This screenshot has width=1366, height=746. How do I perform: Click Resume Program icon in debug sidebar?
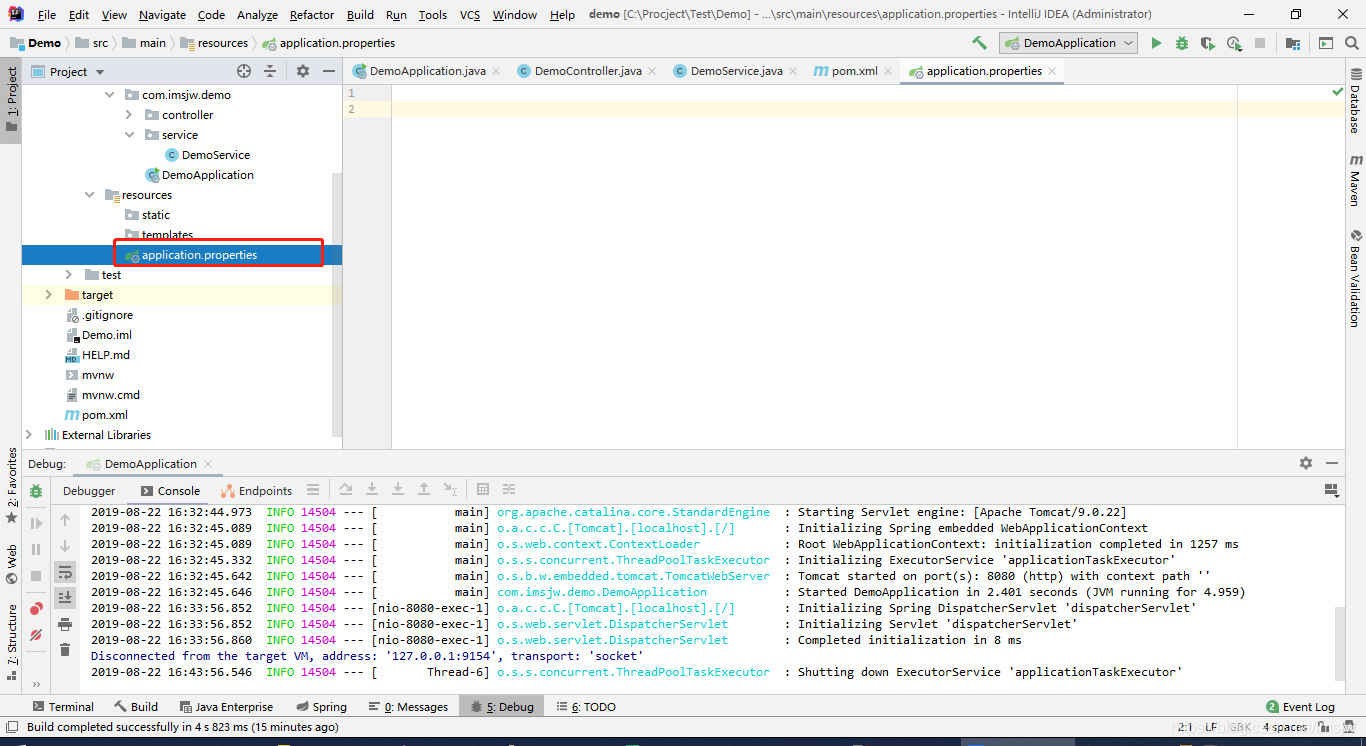pyautogui.click(x=36, y=523)
